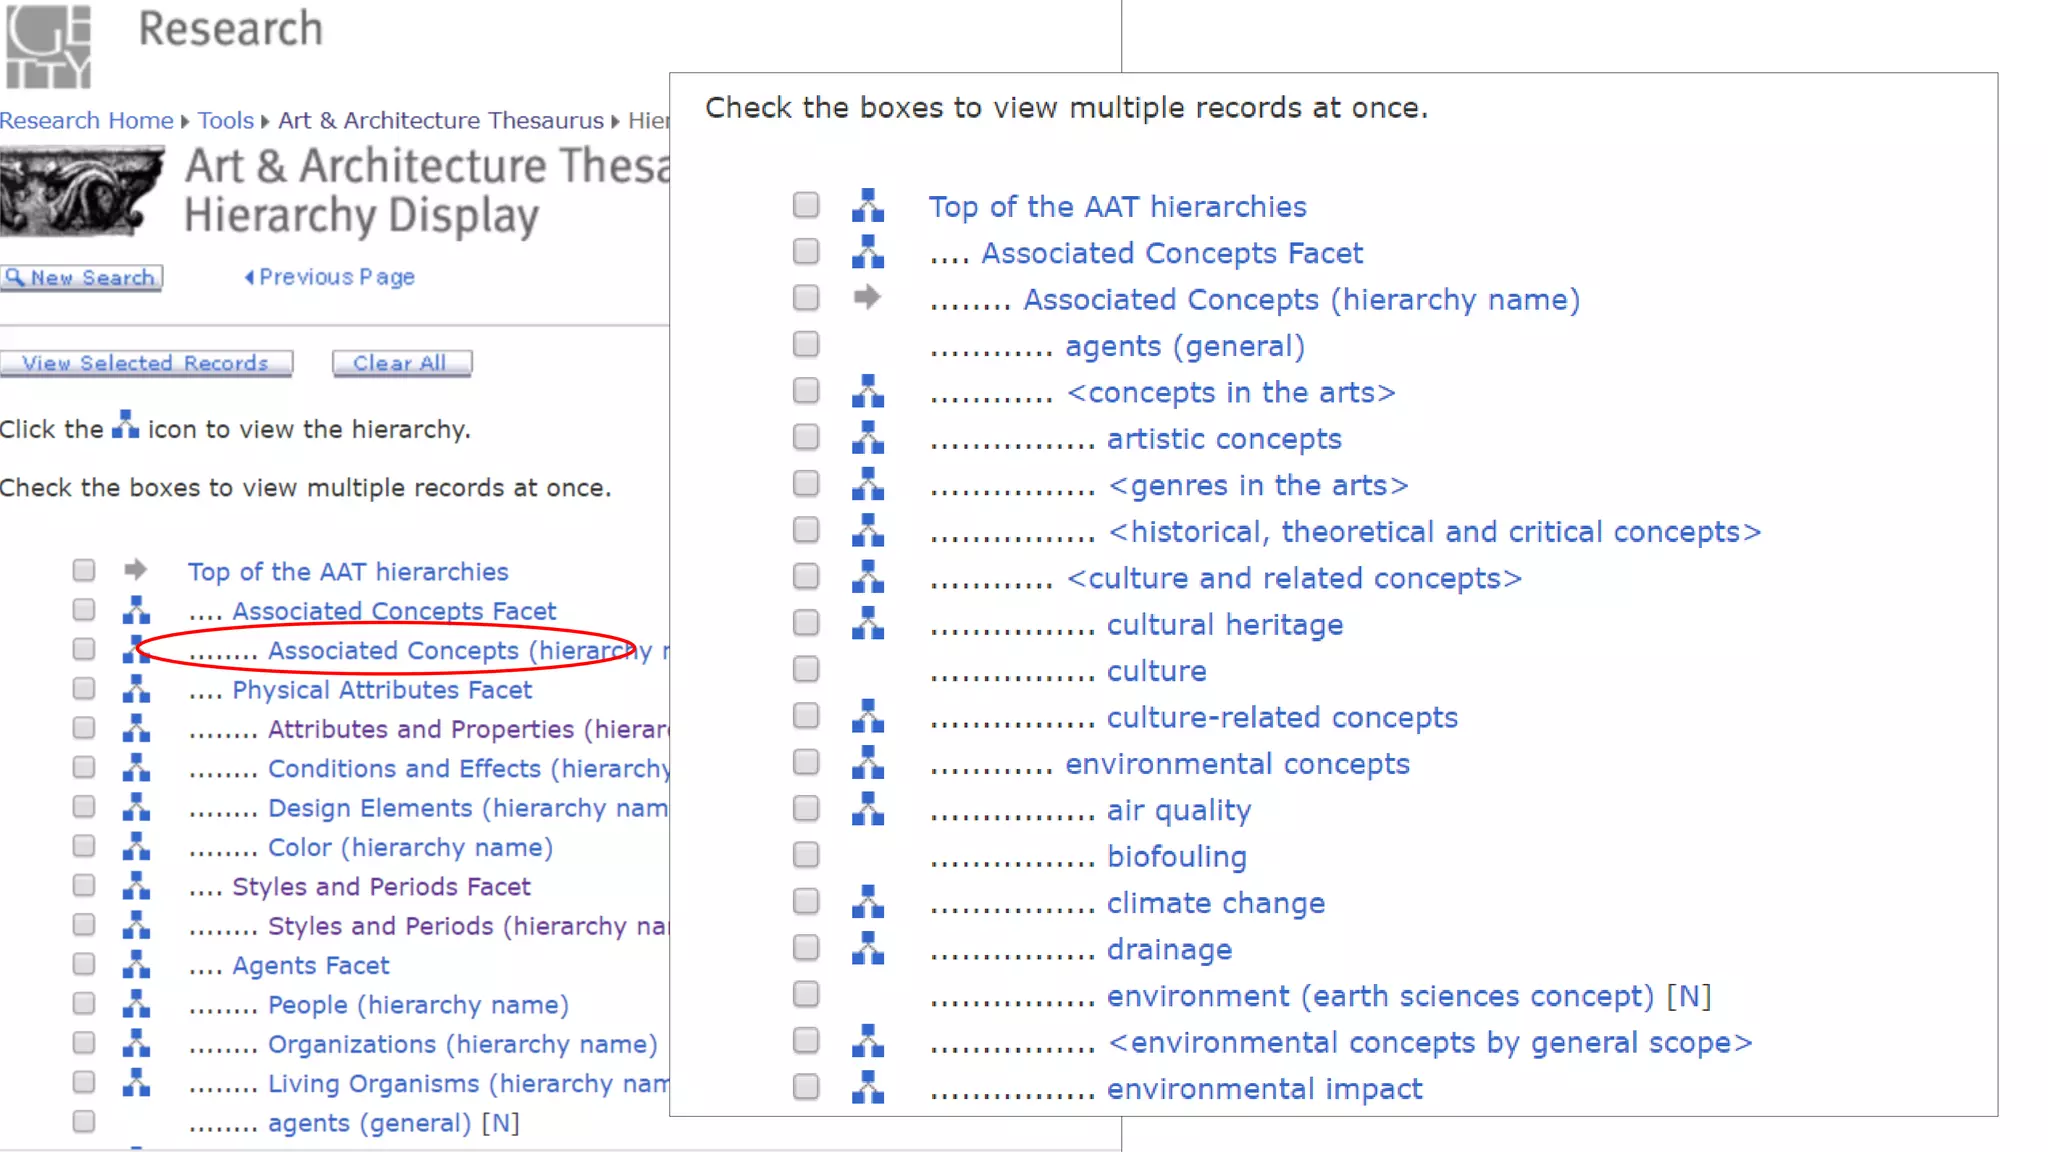Open hierarchy icon next to artistic concepts
This screenshot has height=1152, width=2048.
coord(867,438)
